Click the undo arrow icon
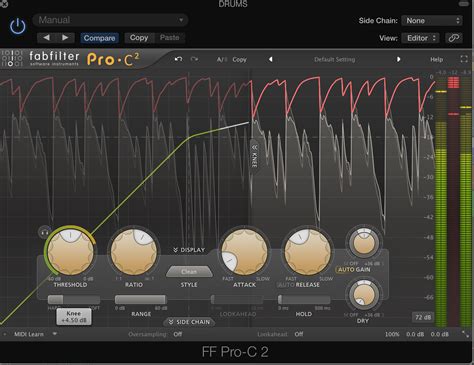Image resolution: width=474 pixels, height=365 pixels. [x=179, y=59]
